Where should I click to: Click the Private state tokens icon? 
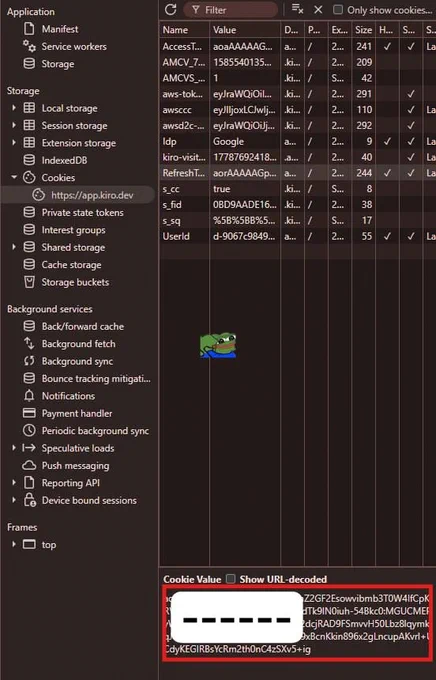(x=29, y=212)
